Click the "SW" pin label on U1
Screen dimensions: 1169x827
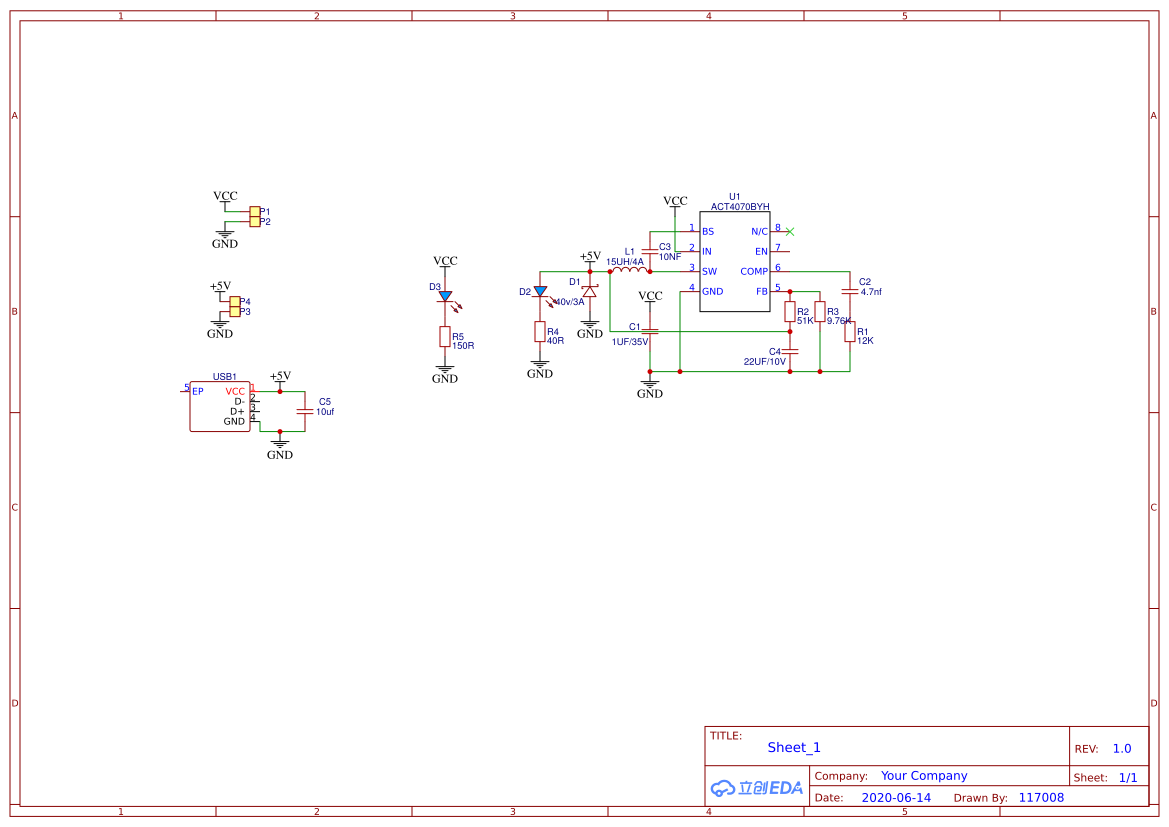point(709,271)
